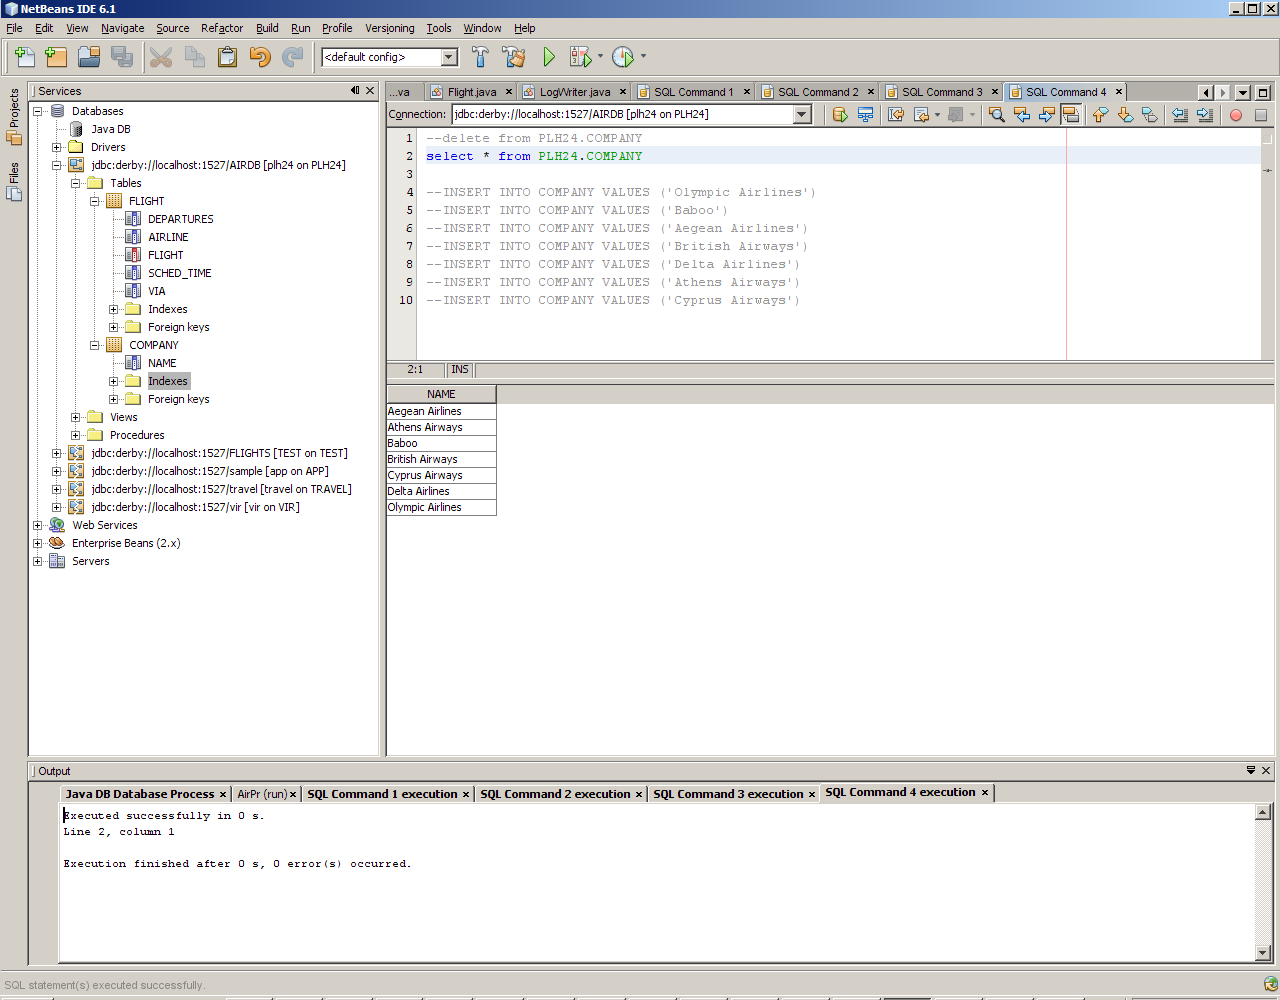
Task: Open editor document list dropdown arrow
Action: (x=1243, y=92)
